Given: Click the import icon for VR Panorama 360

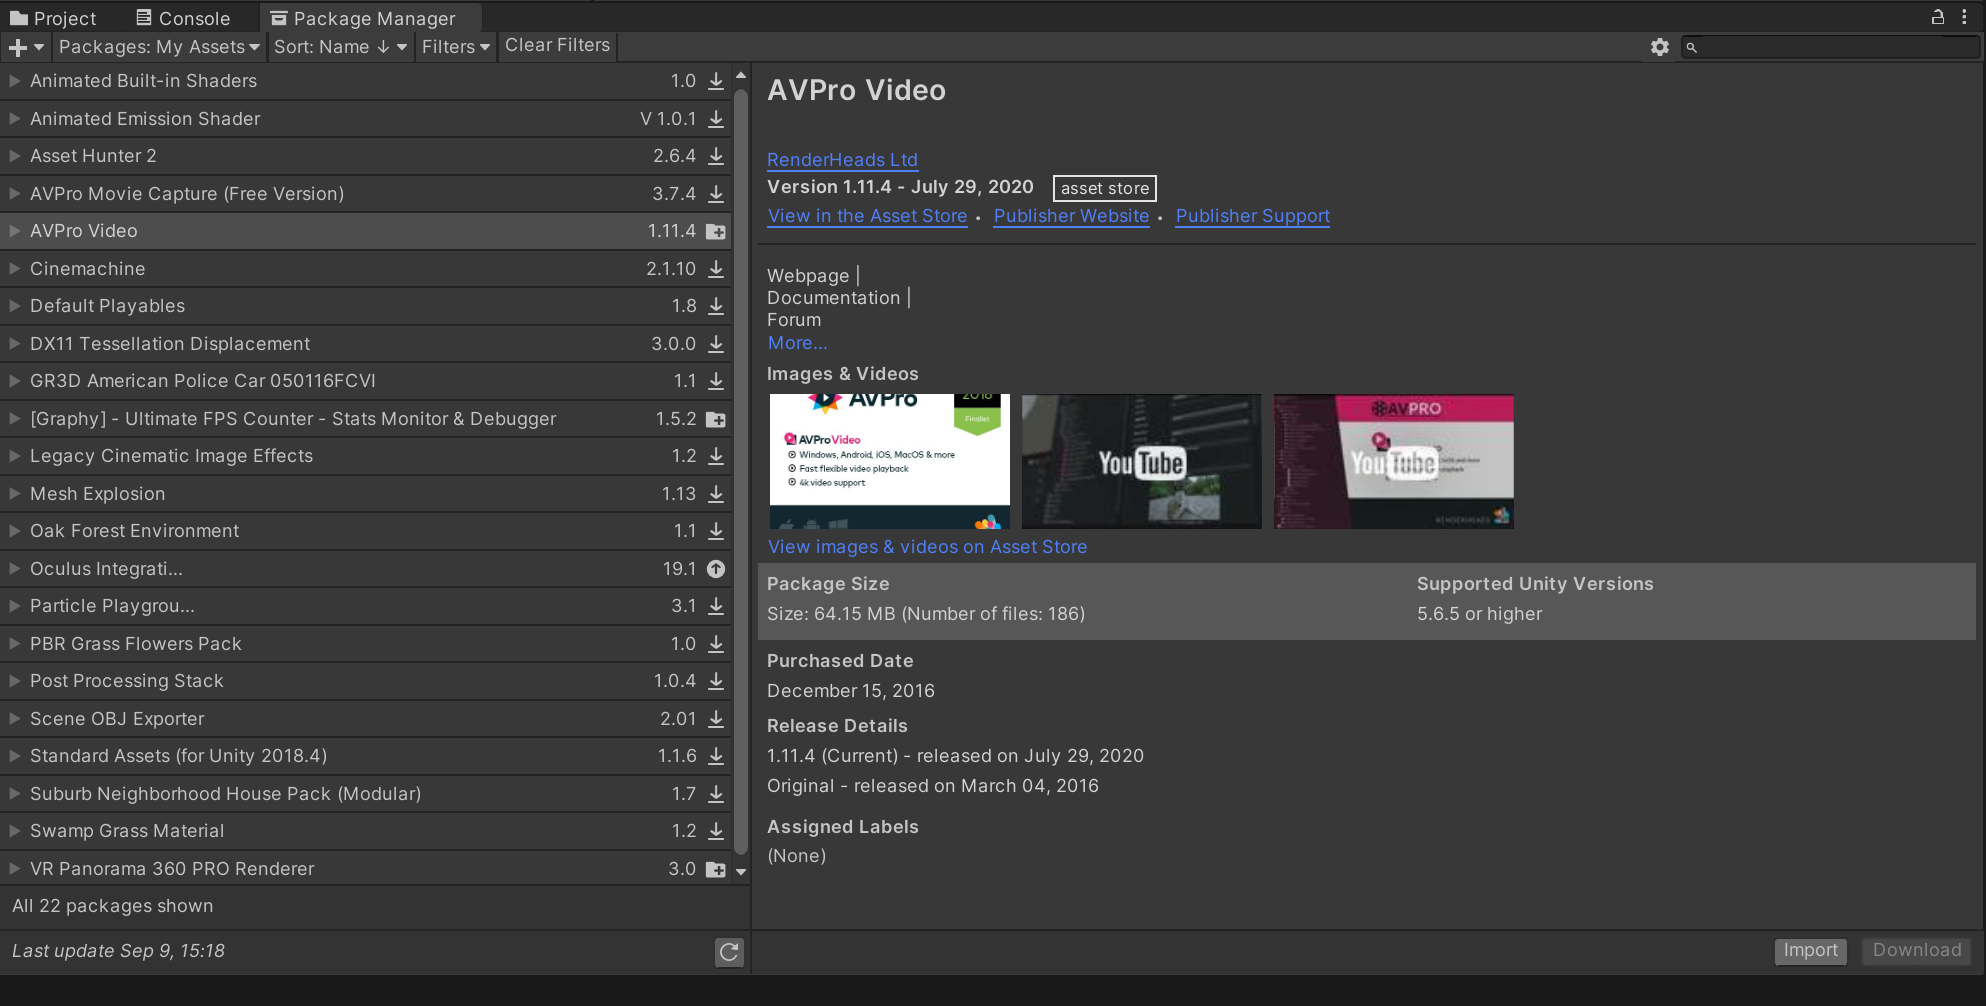Looking at the screenshot, I should click(x=716, y=870).
